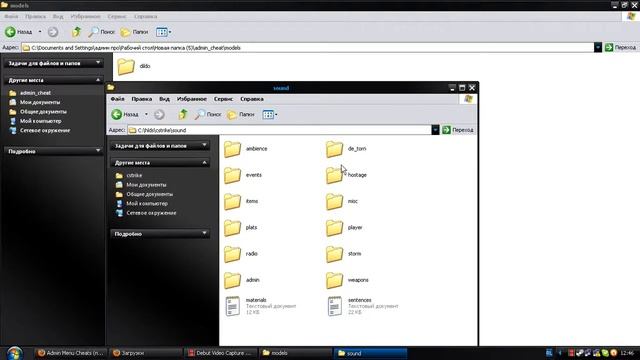Select the radio folder

click(241, 254)
